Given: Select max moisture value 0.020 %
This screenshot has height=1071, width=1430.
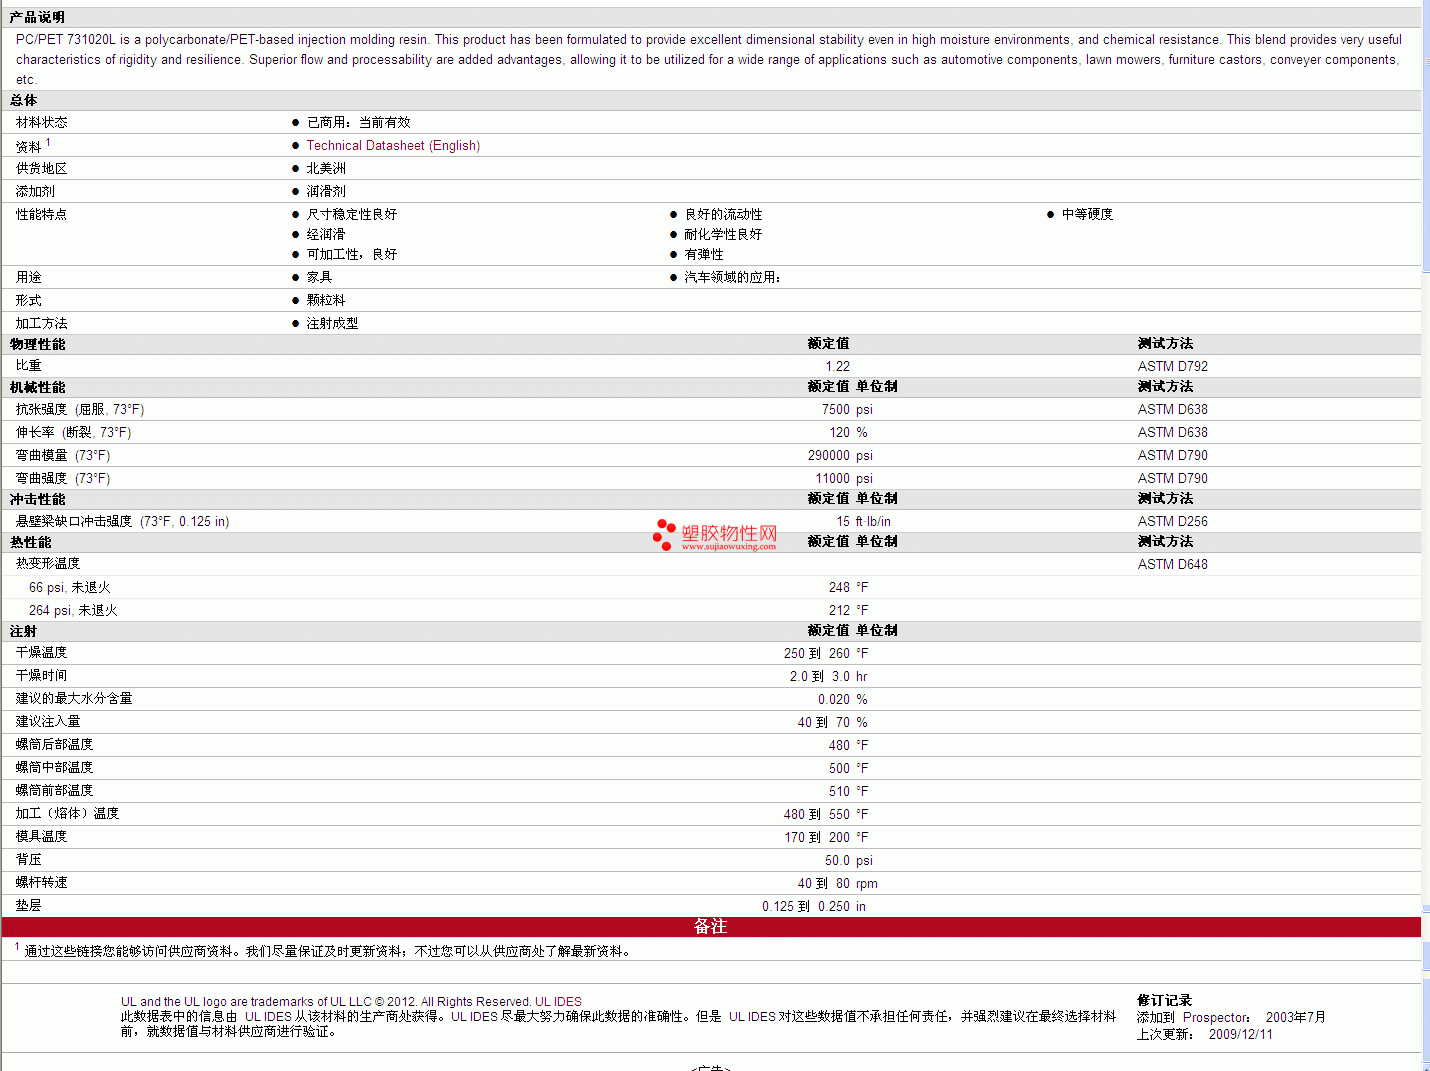Looking at the screenshot, I should pos(842,699).
